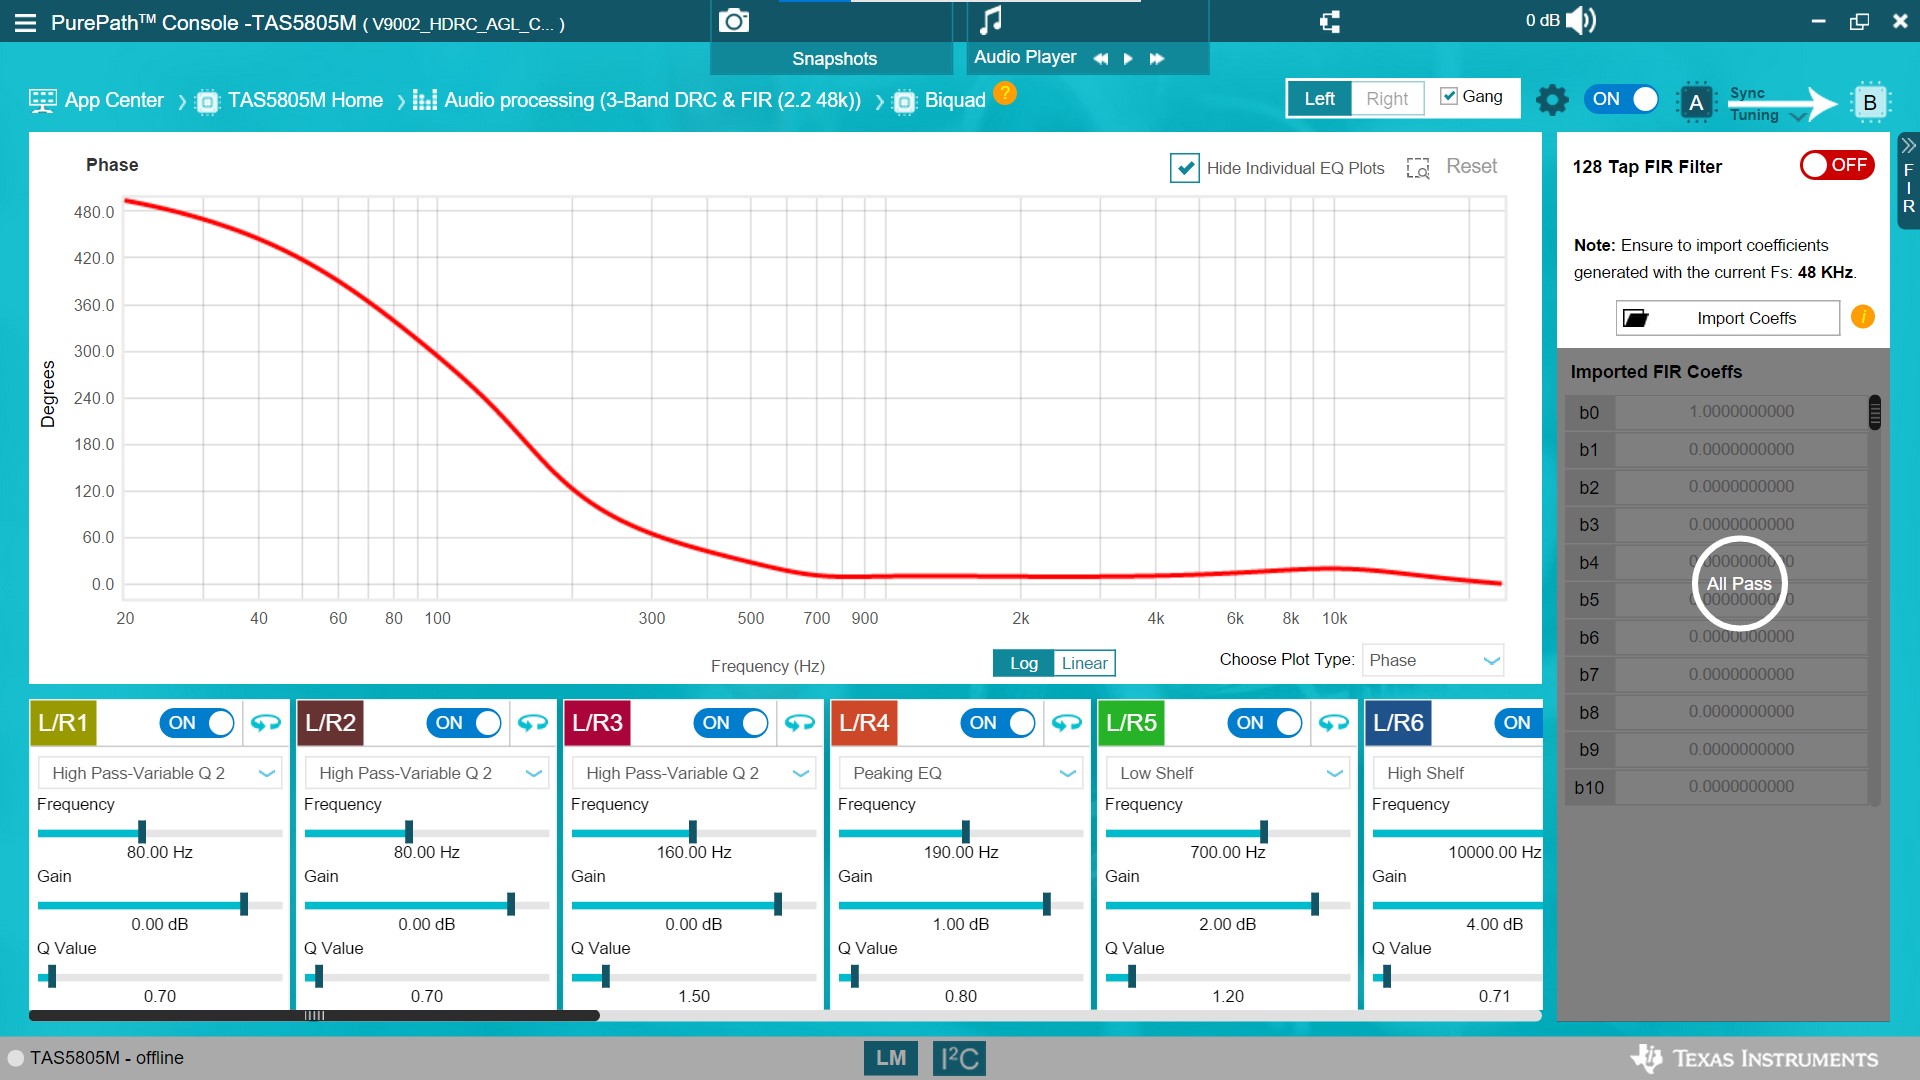Click the Import Coeffs info icon

[1862, 317]
